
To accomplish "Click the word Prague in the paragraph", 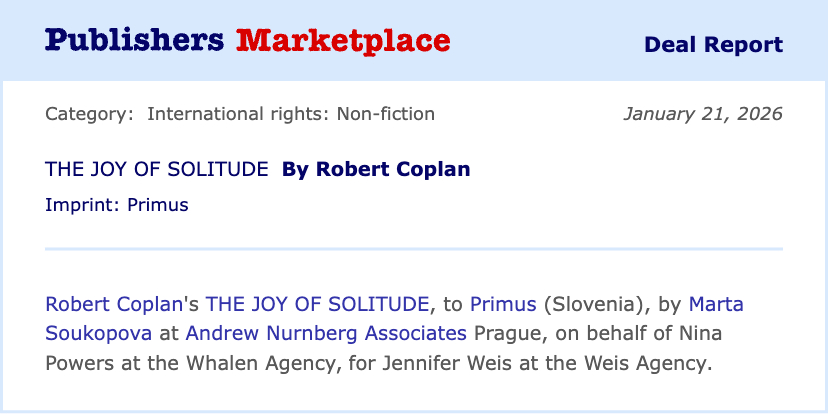I will pos(509,332).
